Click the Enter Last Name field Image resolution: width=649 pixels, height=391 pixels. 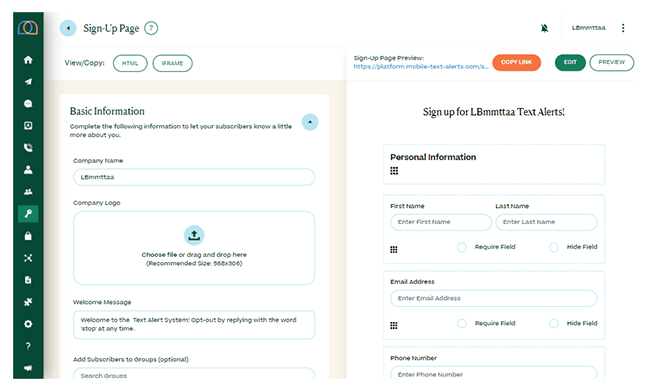click(x=546, y=222)
